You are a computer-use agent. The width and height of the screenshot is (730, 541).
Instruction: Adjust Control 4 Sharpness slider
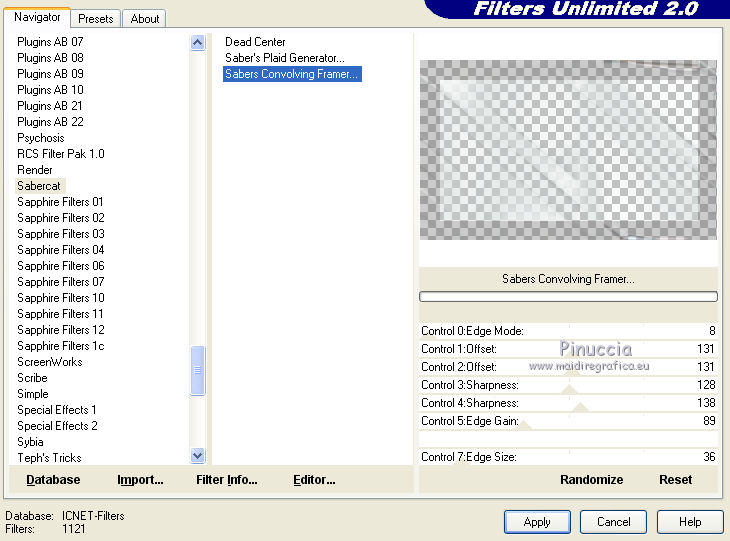coord(568,403)
